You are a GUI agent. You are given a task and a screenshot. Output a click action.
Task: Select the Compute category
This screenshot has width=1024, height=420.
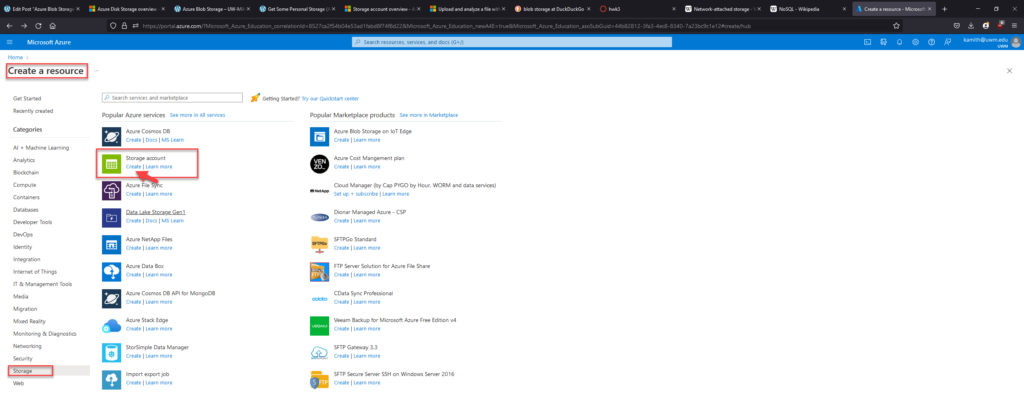(x=24, y=185)
